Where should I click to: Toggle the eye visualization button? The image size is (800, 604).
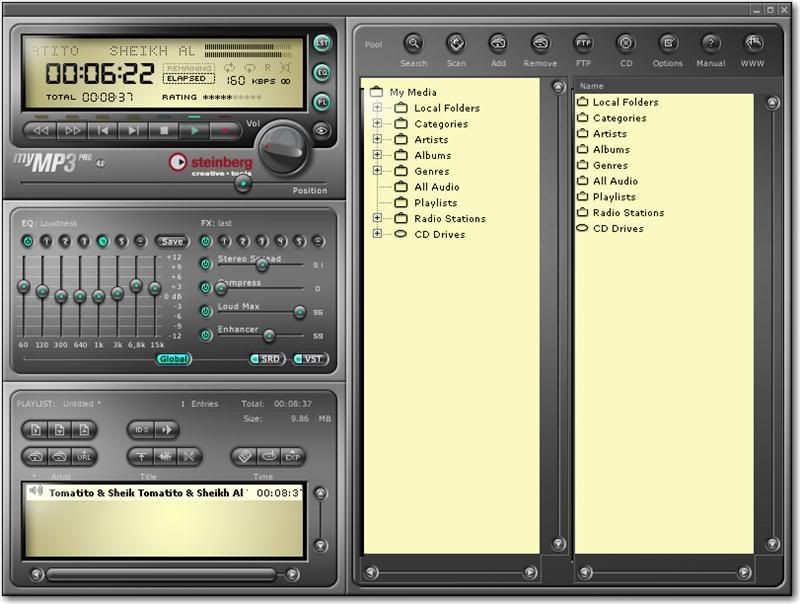[x=321, y=131]
